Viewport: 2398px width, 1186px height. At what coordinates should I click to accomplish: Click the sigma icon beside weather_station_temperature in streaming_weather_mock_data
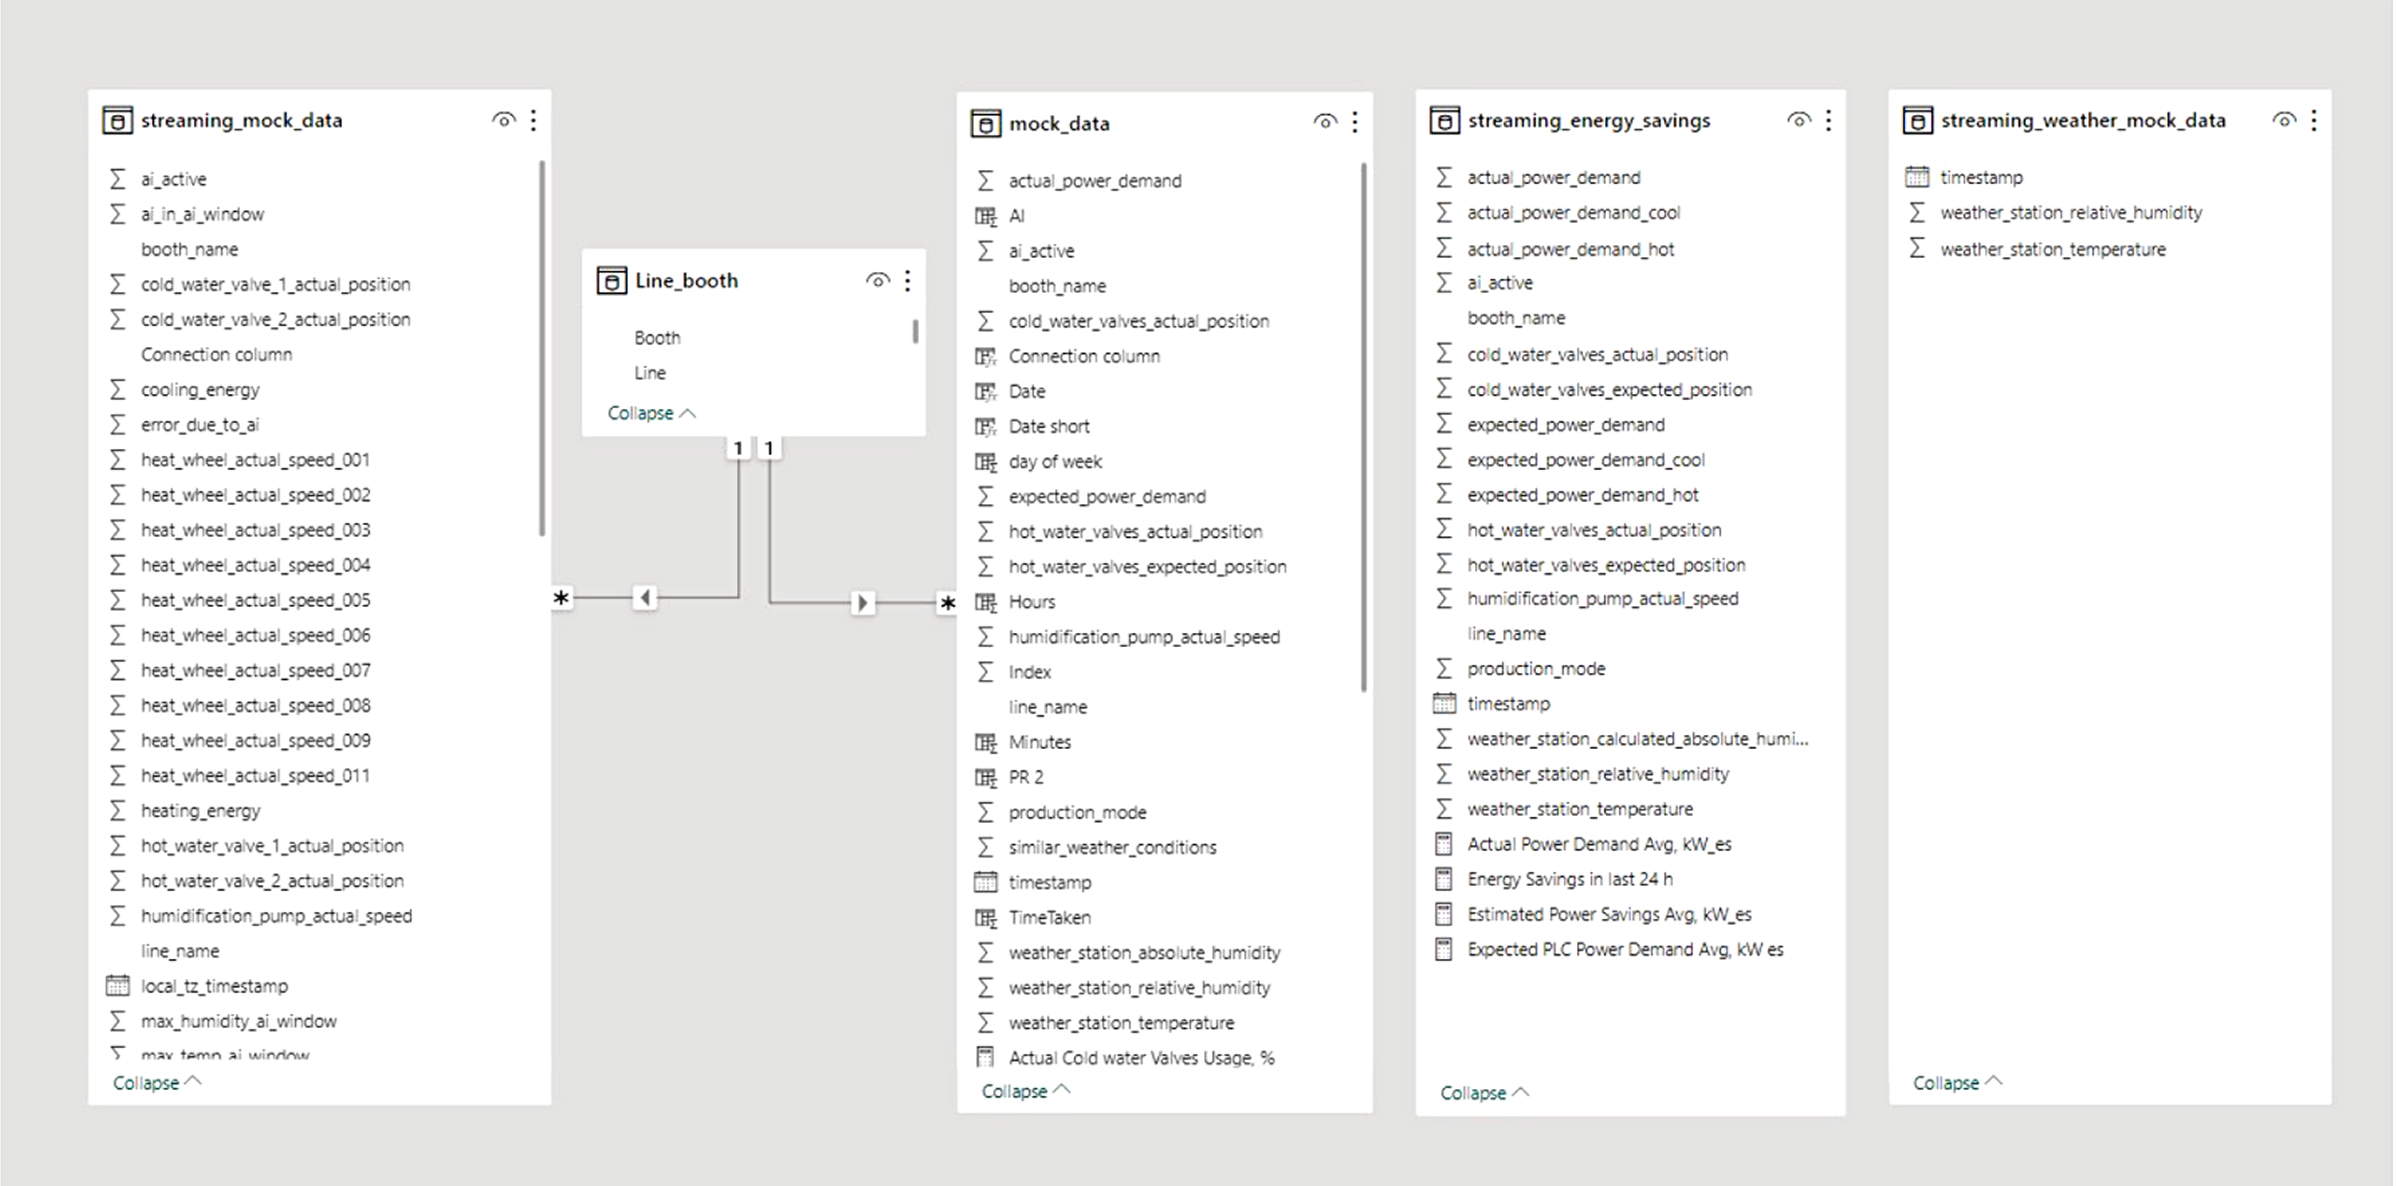[1917, 249]
